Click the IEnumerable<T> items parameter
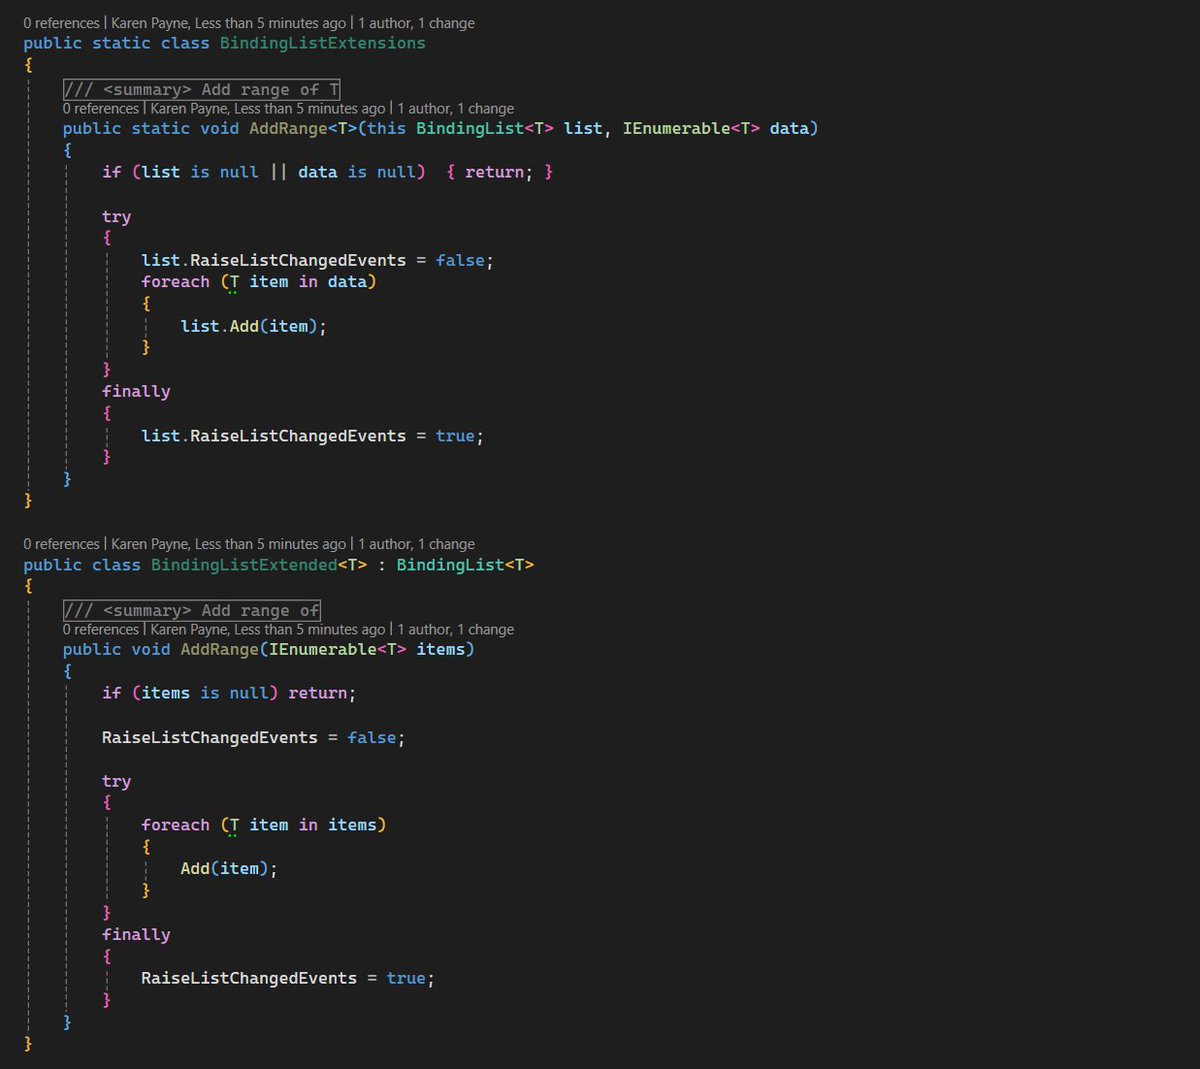This screenshot has width=1200, height=1069. click(x=366, y=649)
